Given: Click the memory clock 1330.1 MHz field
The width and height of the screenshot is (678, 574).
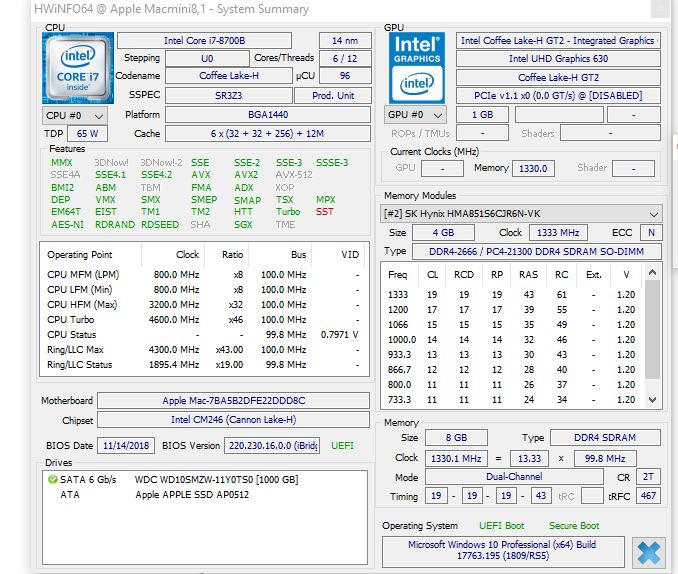Looking at the screenshot, I should tap(456, 459).
